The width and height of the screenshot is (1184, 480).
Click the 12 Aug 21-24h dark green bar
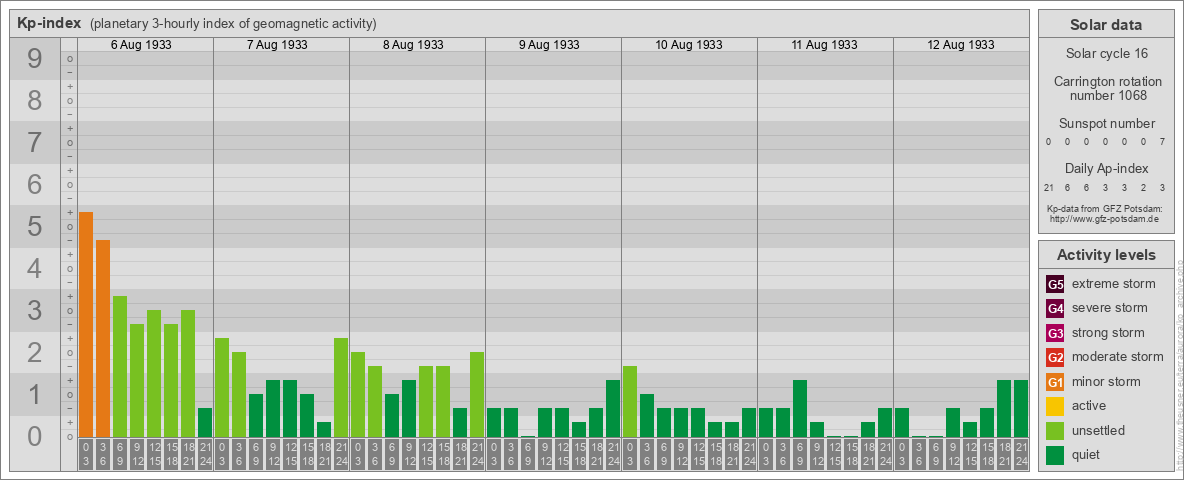(1020, 408)
